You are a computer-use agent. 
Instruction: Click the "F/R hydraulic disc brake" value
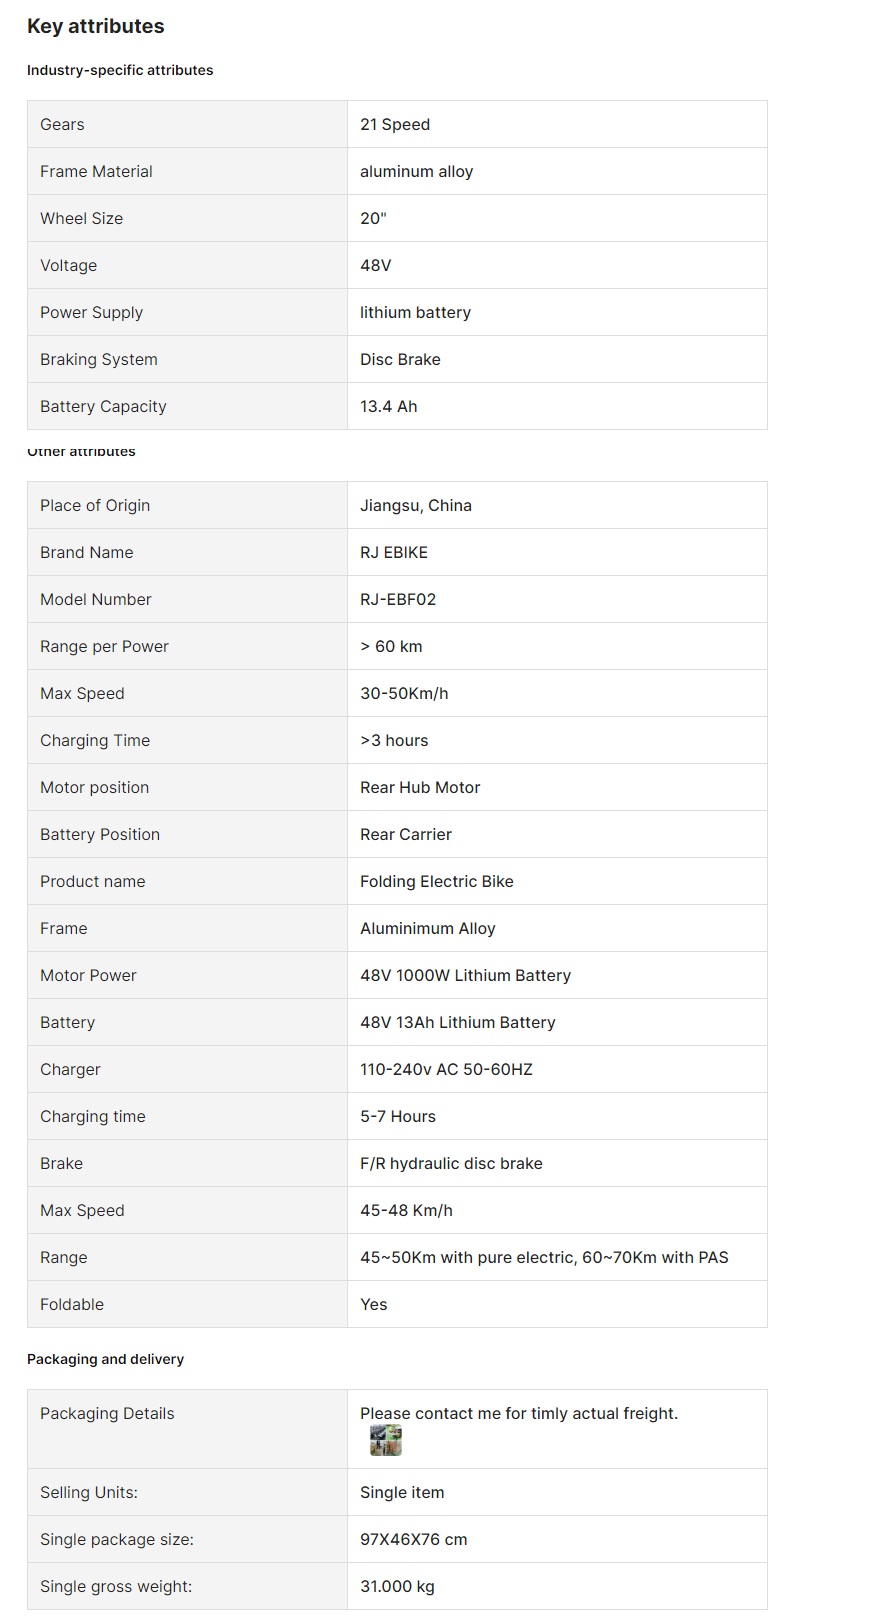point(451,1164)
